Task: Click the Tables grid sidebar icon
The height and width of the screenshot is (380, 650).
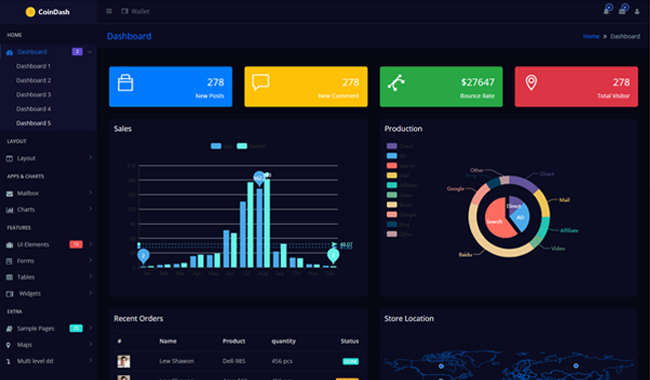Action: (x=10, y=277)
